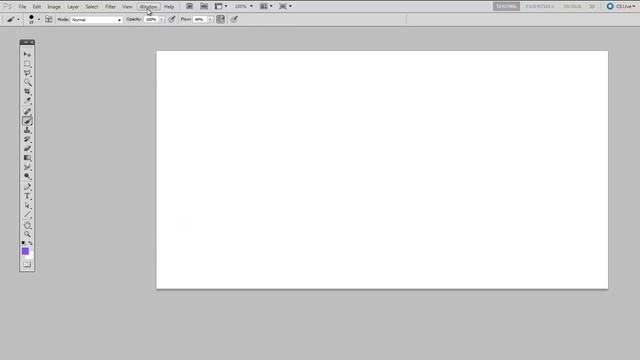This screenshot has width=640, height=360.
Task: Open the CS Live menu
Action: point(621,7)
